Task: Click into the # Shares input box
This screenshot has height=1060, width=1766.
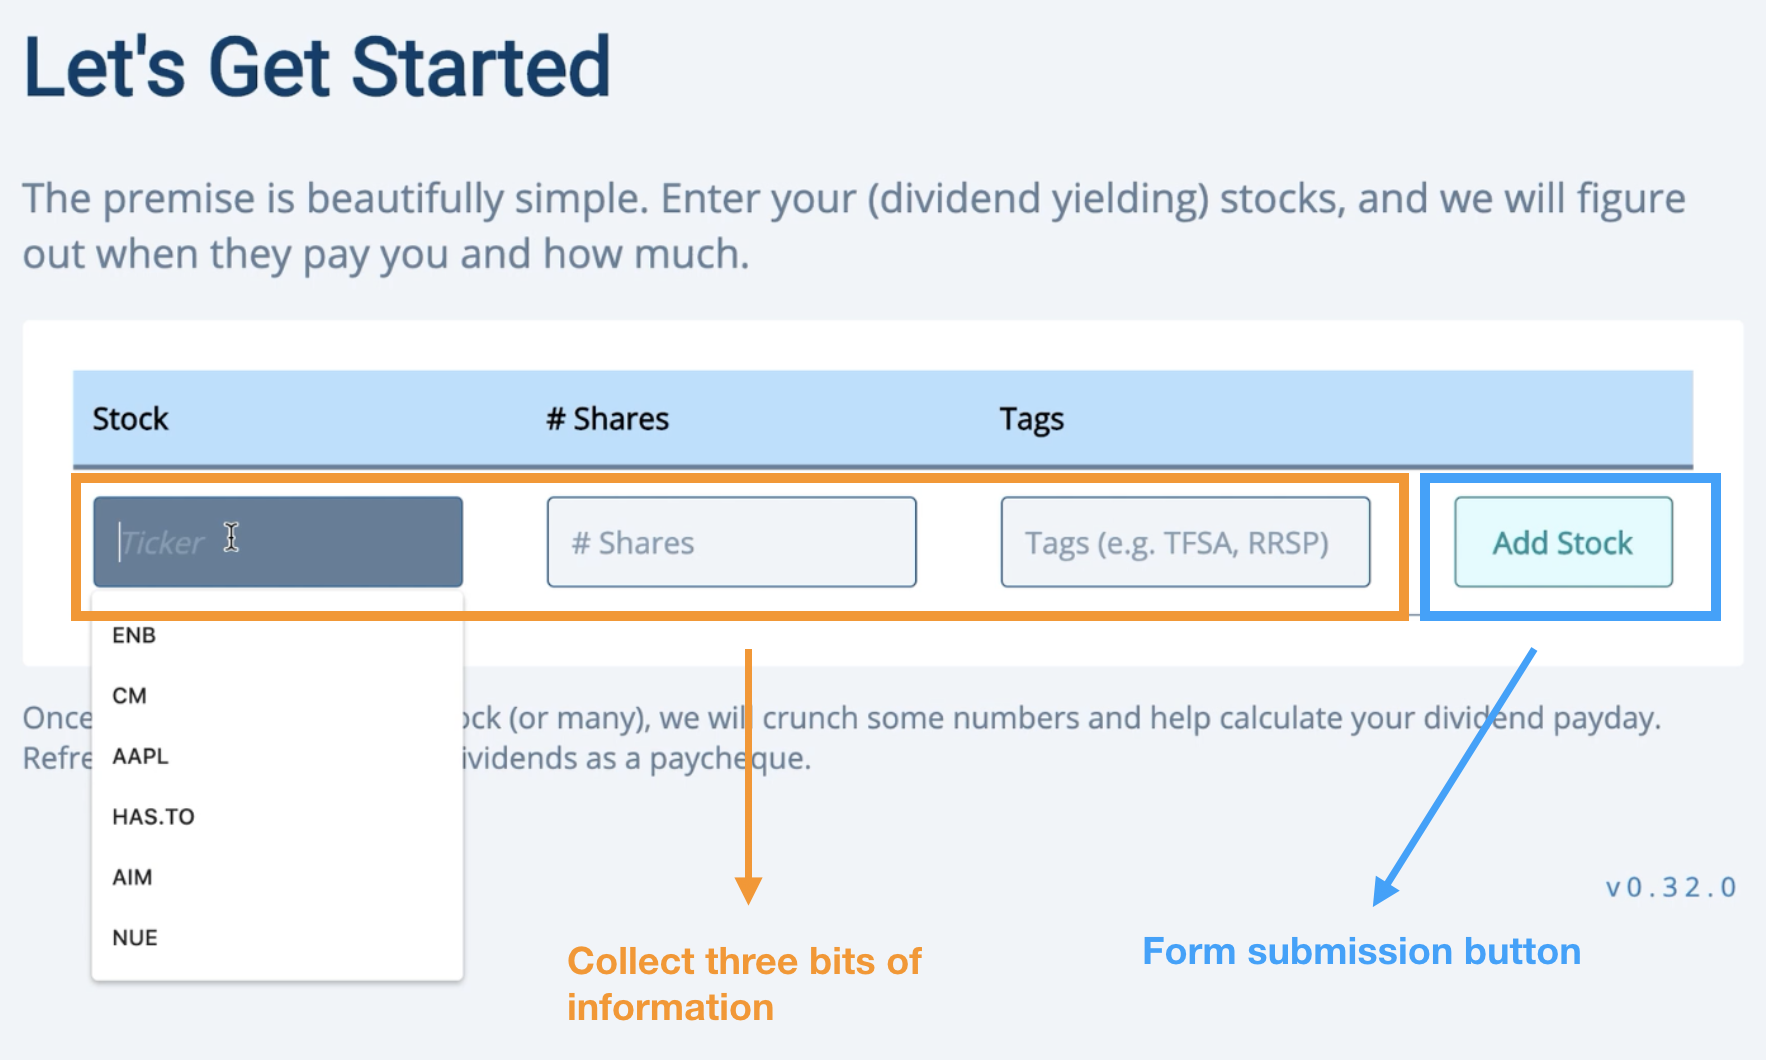Action: click(x=732, y=542)
